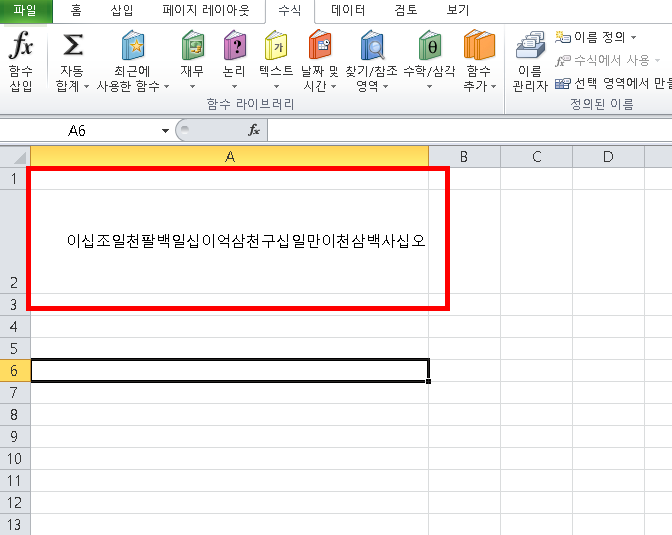The image size is (672, 535).
Task: Open the 찾기/참조 영역 functions icon
Action: pyautogui.click(x=372, y=45)
